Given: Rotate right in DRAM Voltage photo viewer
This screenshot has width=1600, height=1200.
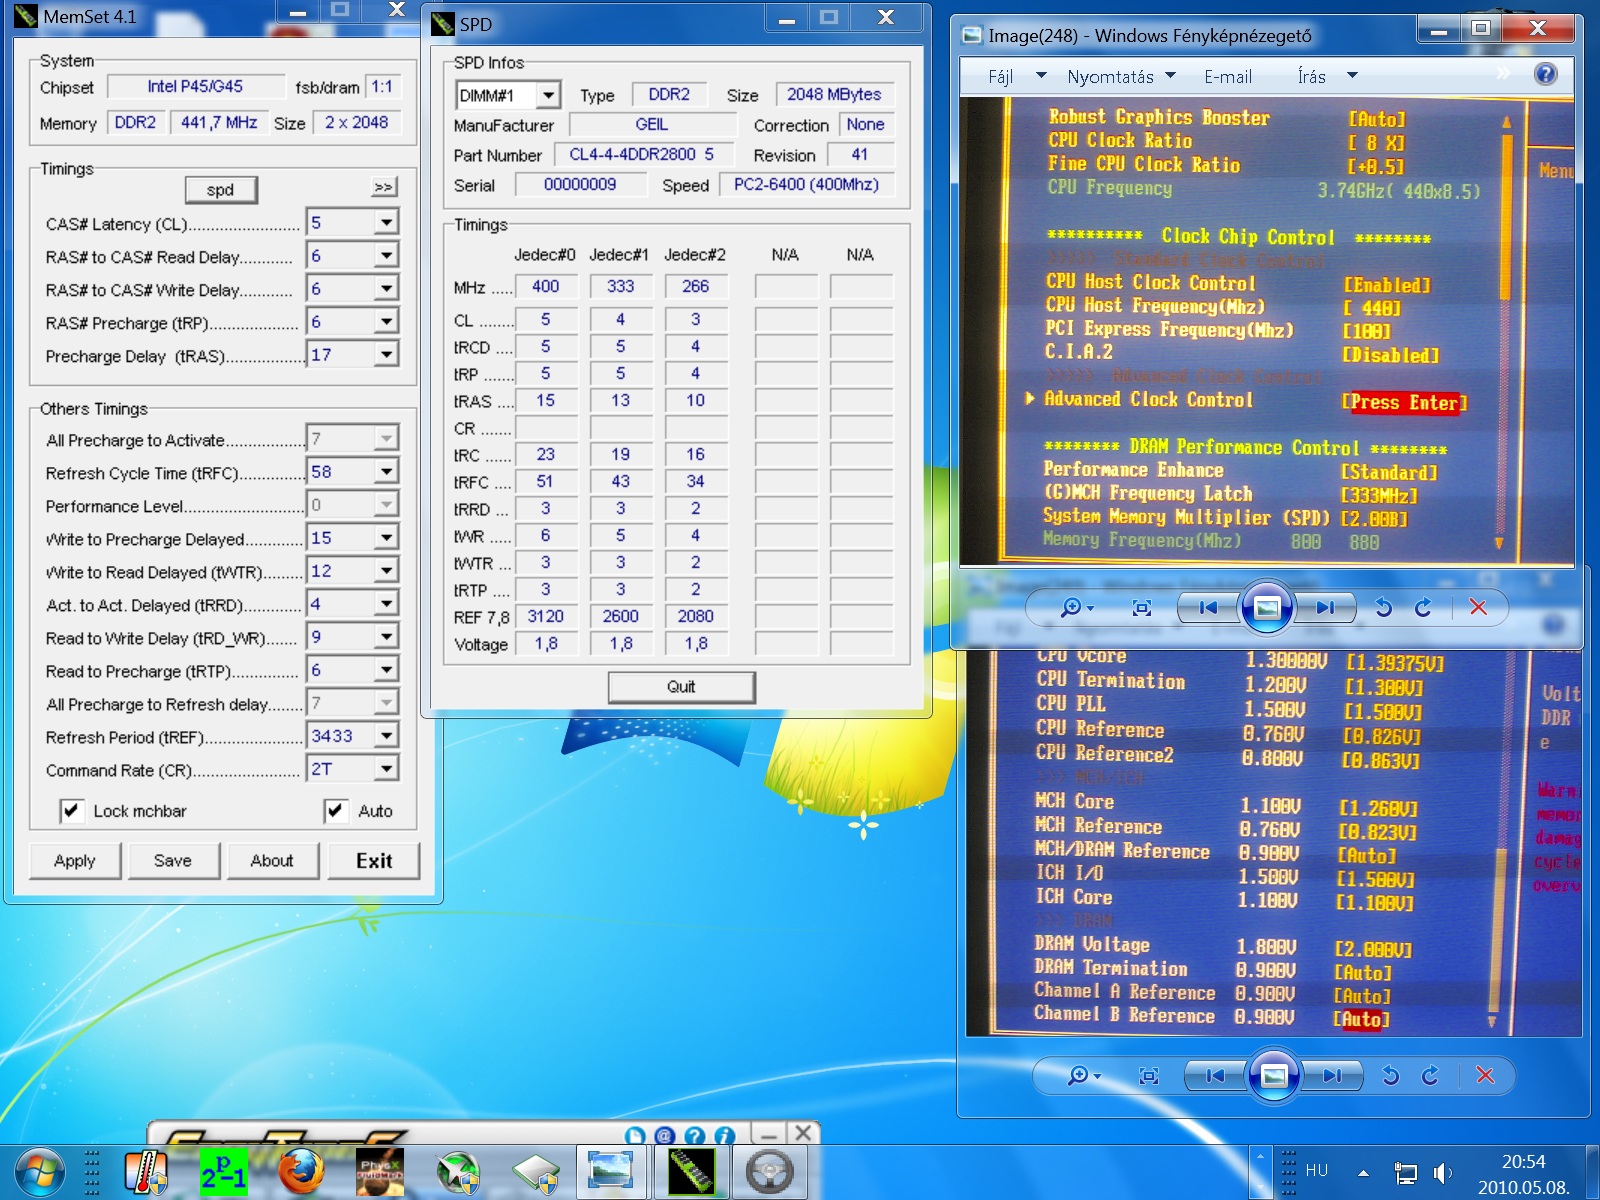Looking at the screenshot, I should point(1430,1075).
